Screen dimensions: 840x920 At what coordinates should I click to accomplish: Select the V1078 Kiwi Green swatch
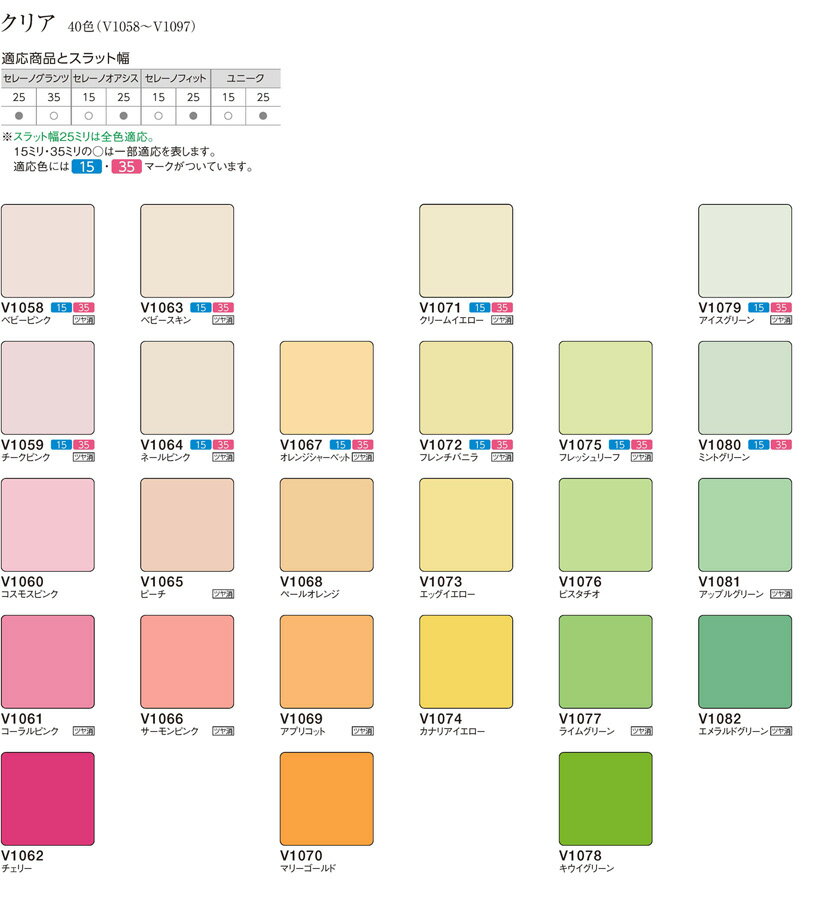605,798
